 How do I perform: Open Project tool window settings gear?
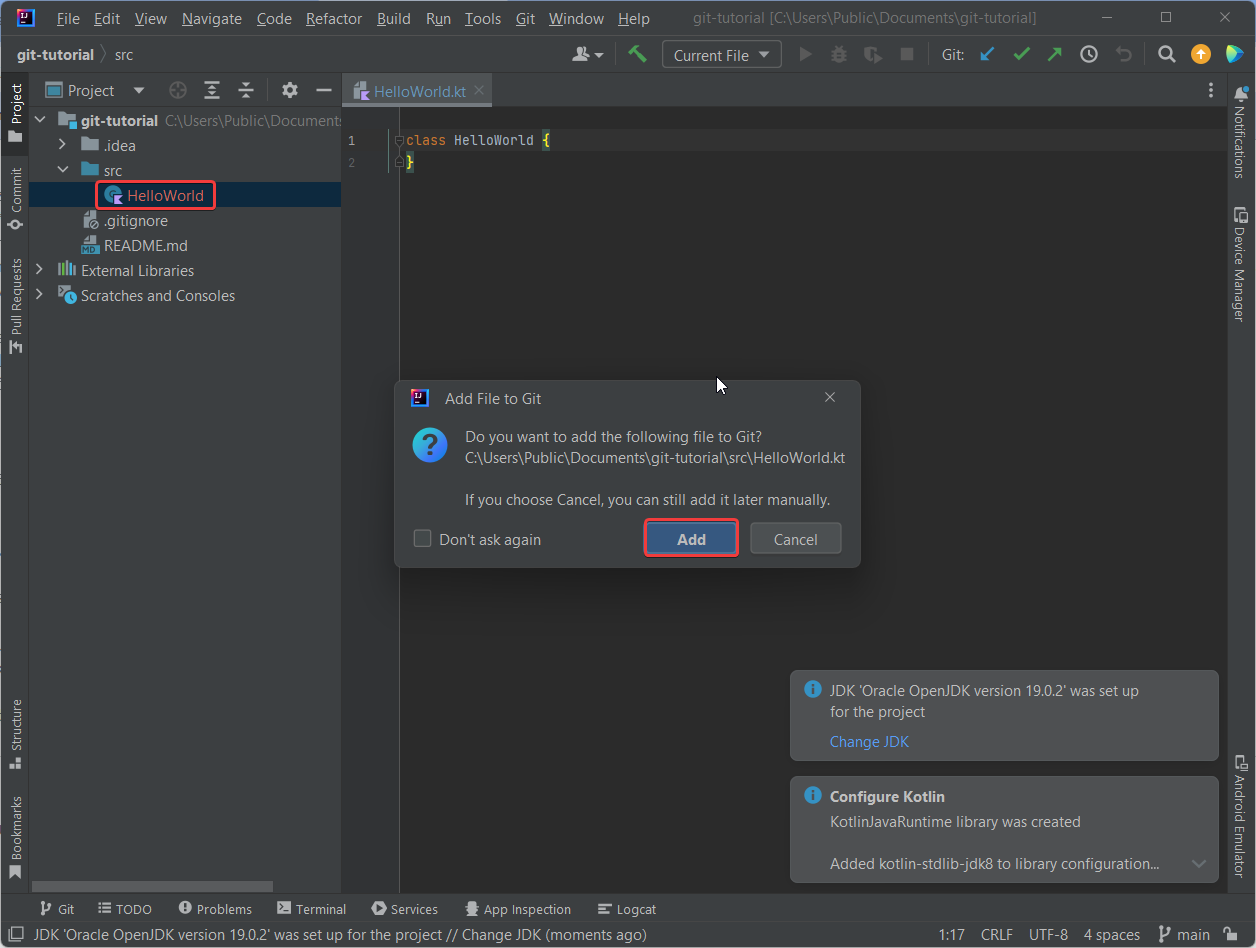tap(289, 90)
